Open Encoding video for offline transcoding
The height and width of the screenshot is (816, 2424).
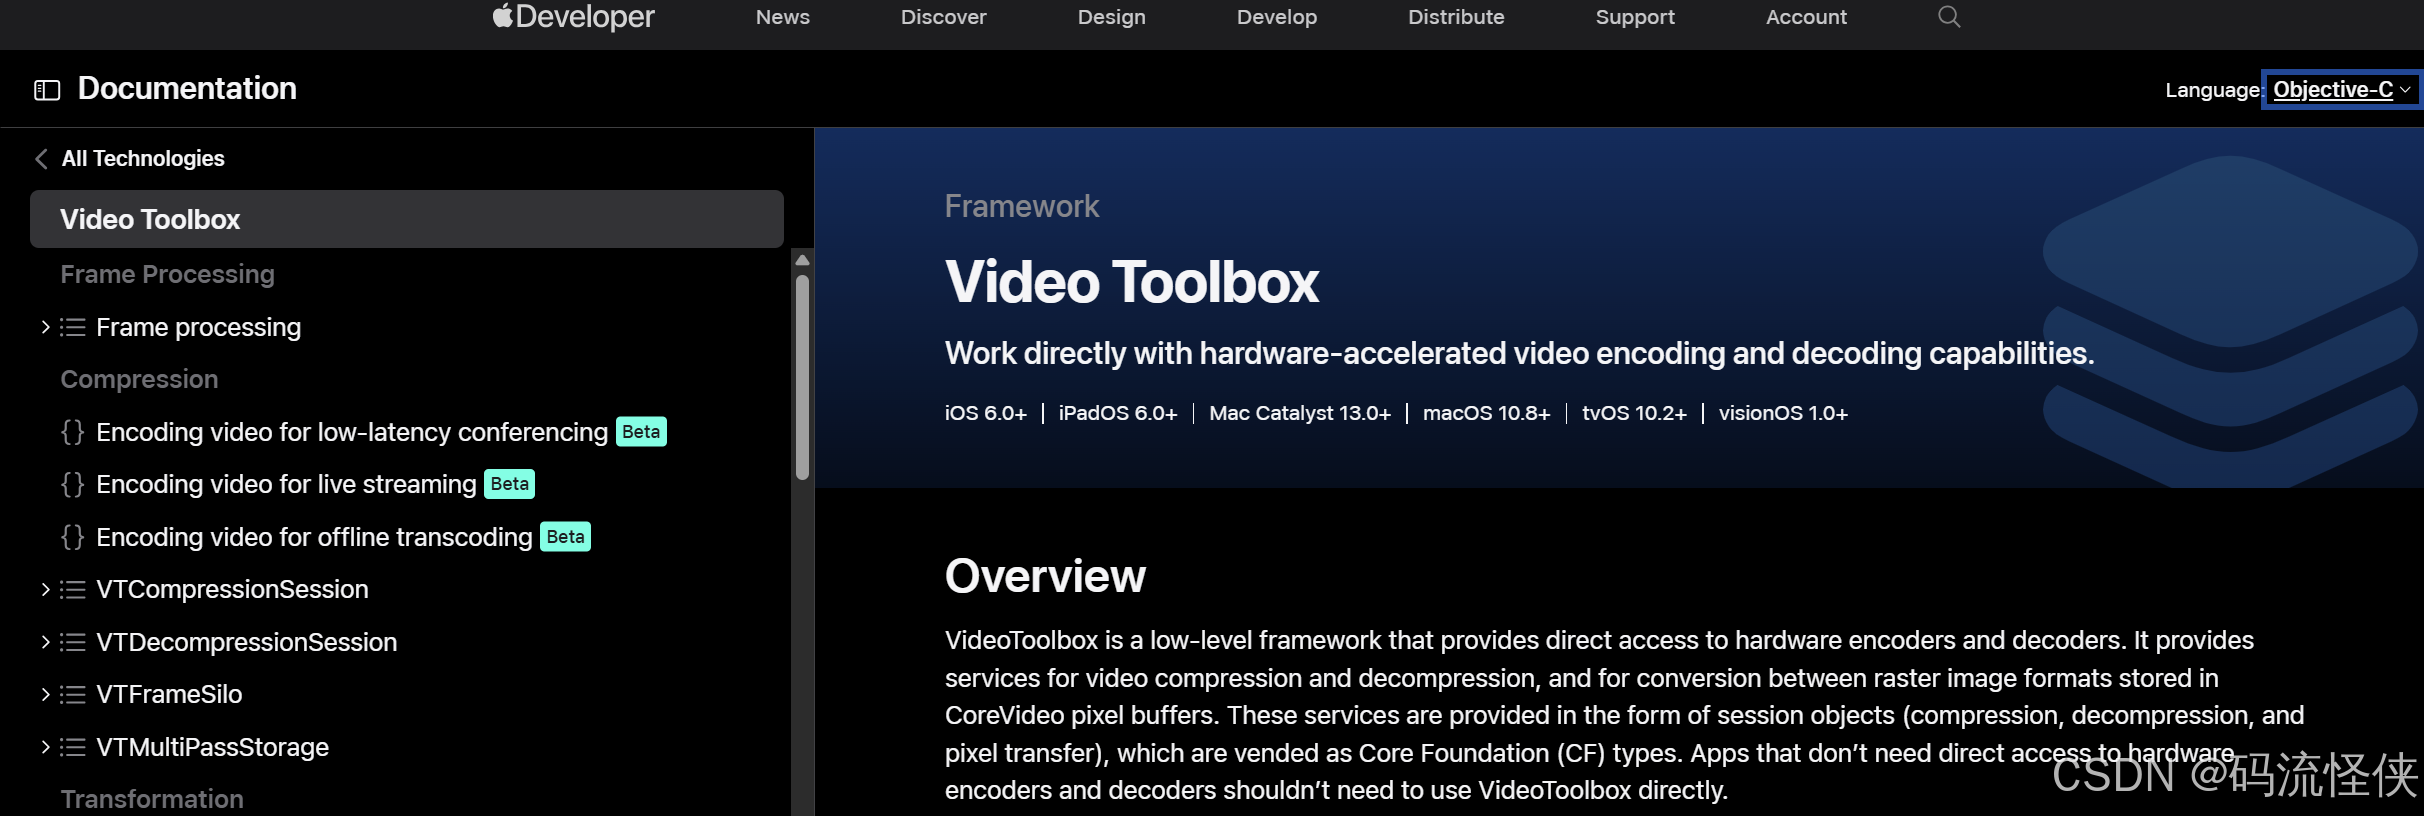coord(314,537)
